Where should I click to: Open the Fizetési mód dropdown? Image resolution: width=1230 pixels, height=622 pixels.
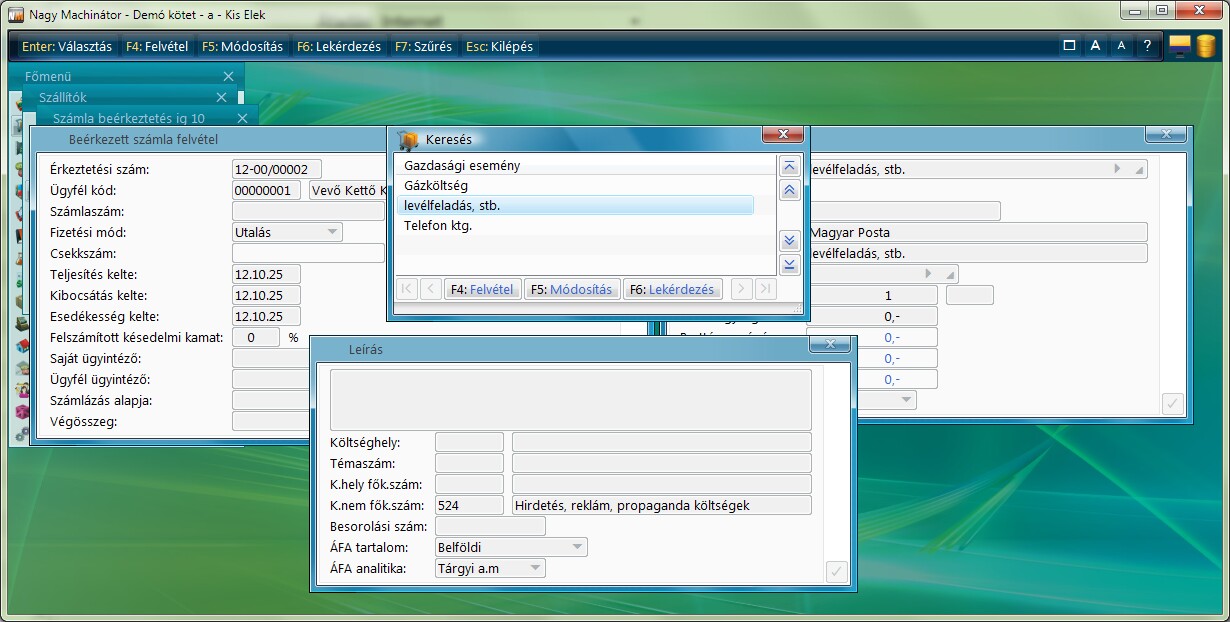point(332,232)
